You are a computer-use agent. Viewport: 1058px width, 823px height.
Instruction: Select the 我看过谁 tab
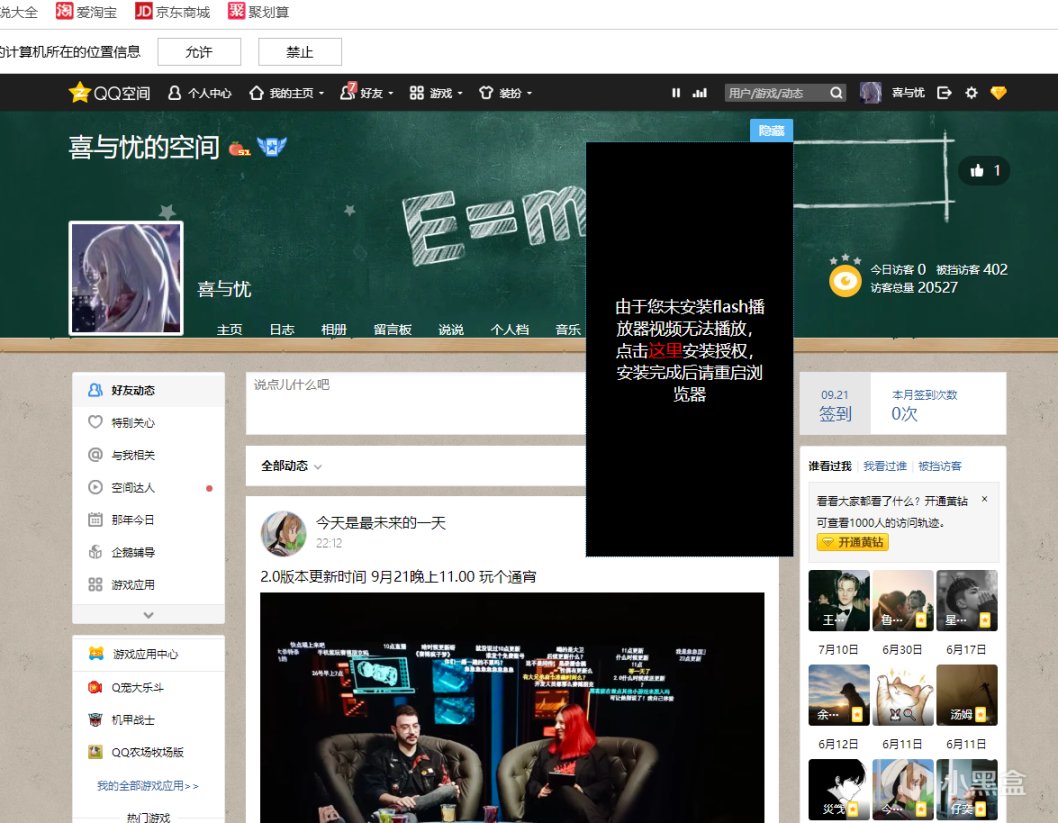(885, 466)
